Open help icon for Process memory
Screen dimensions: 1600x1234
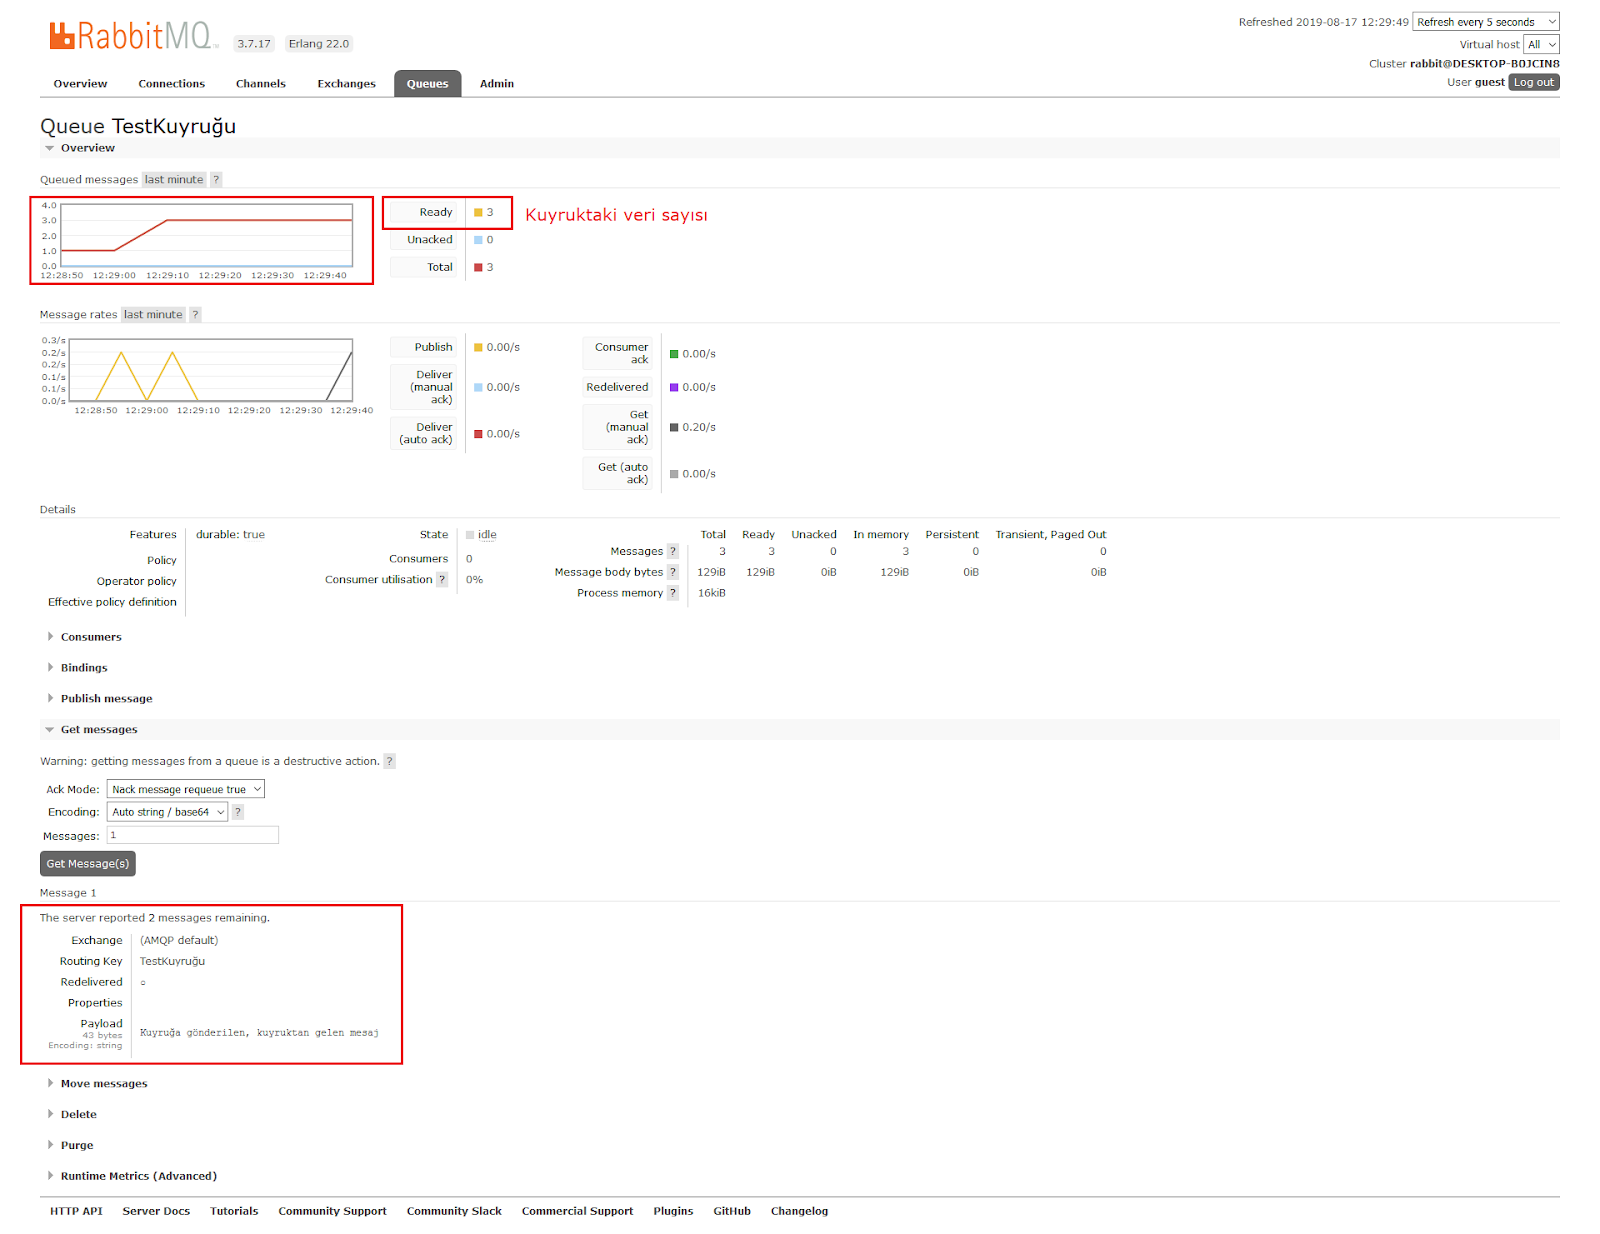(x=673, y=594)
